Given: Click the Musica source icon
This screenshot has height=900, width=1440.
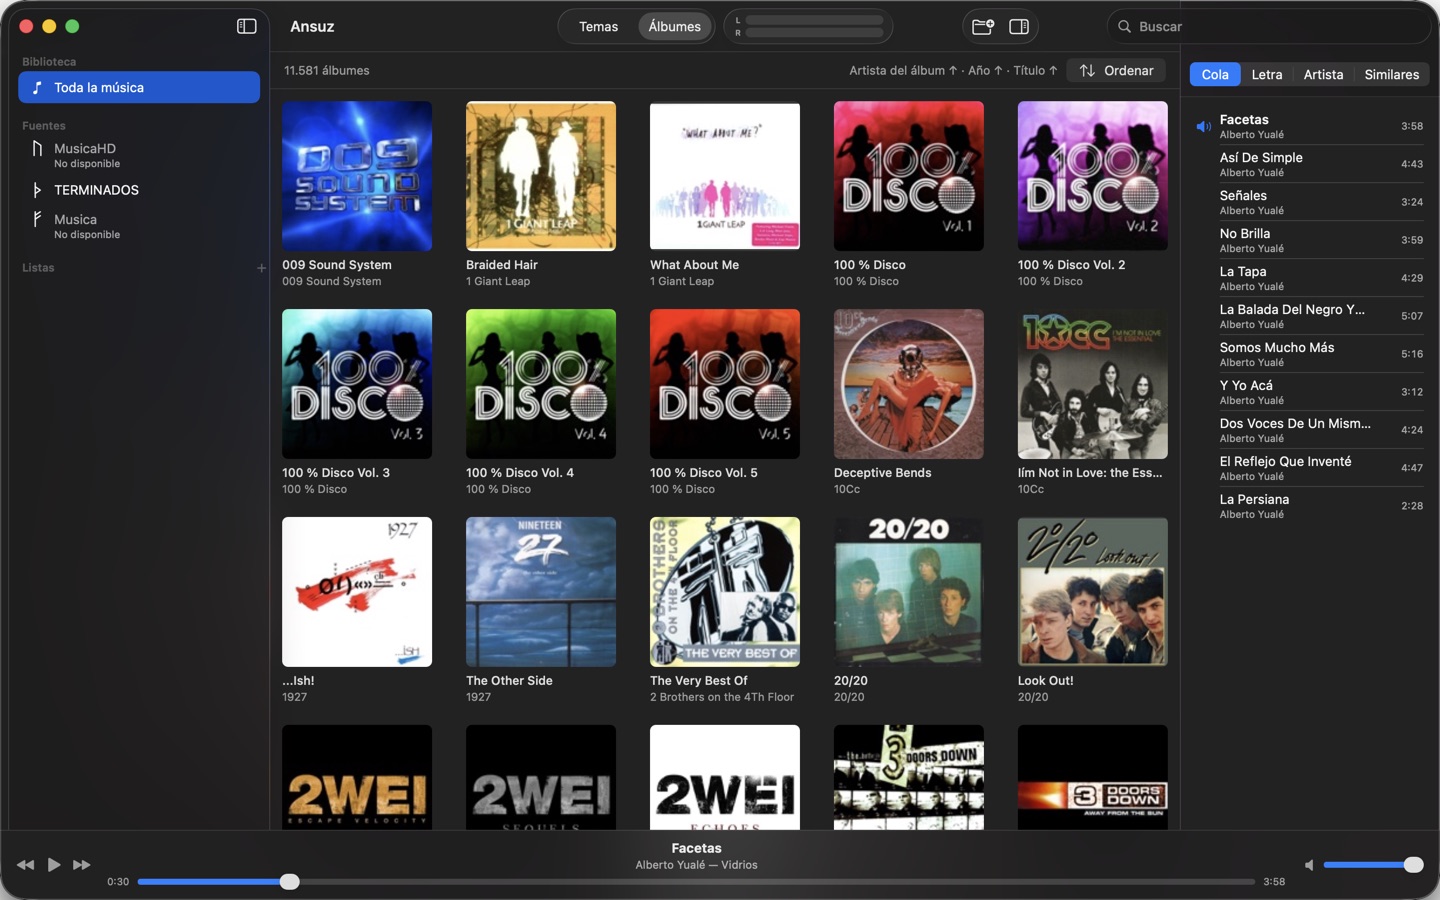Looking at the screenshot, I should 37,219.
